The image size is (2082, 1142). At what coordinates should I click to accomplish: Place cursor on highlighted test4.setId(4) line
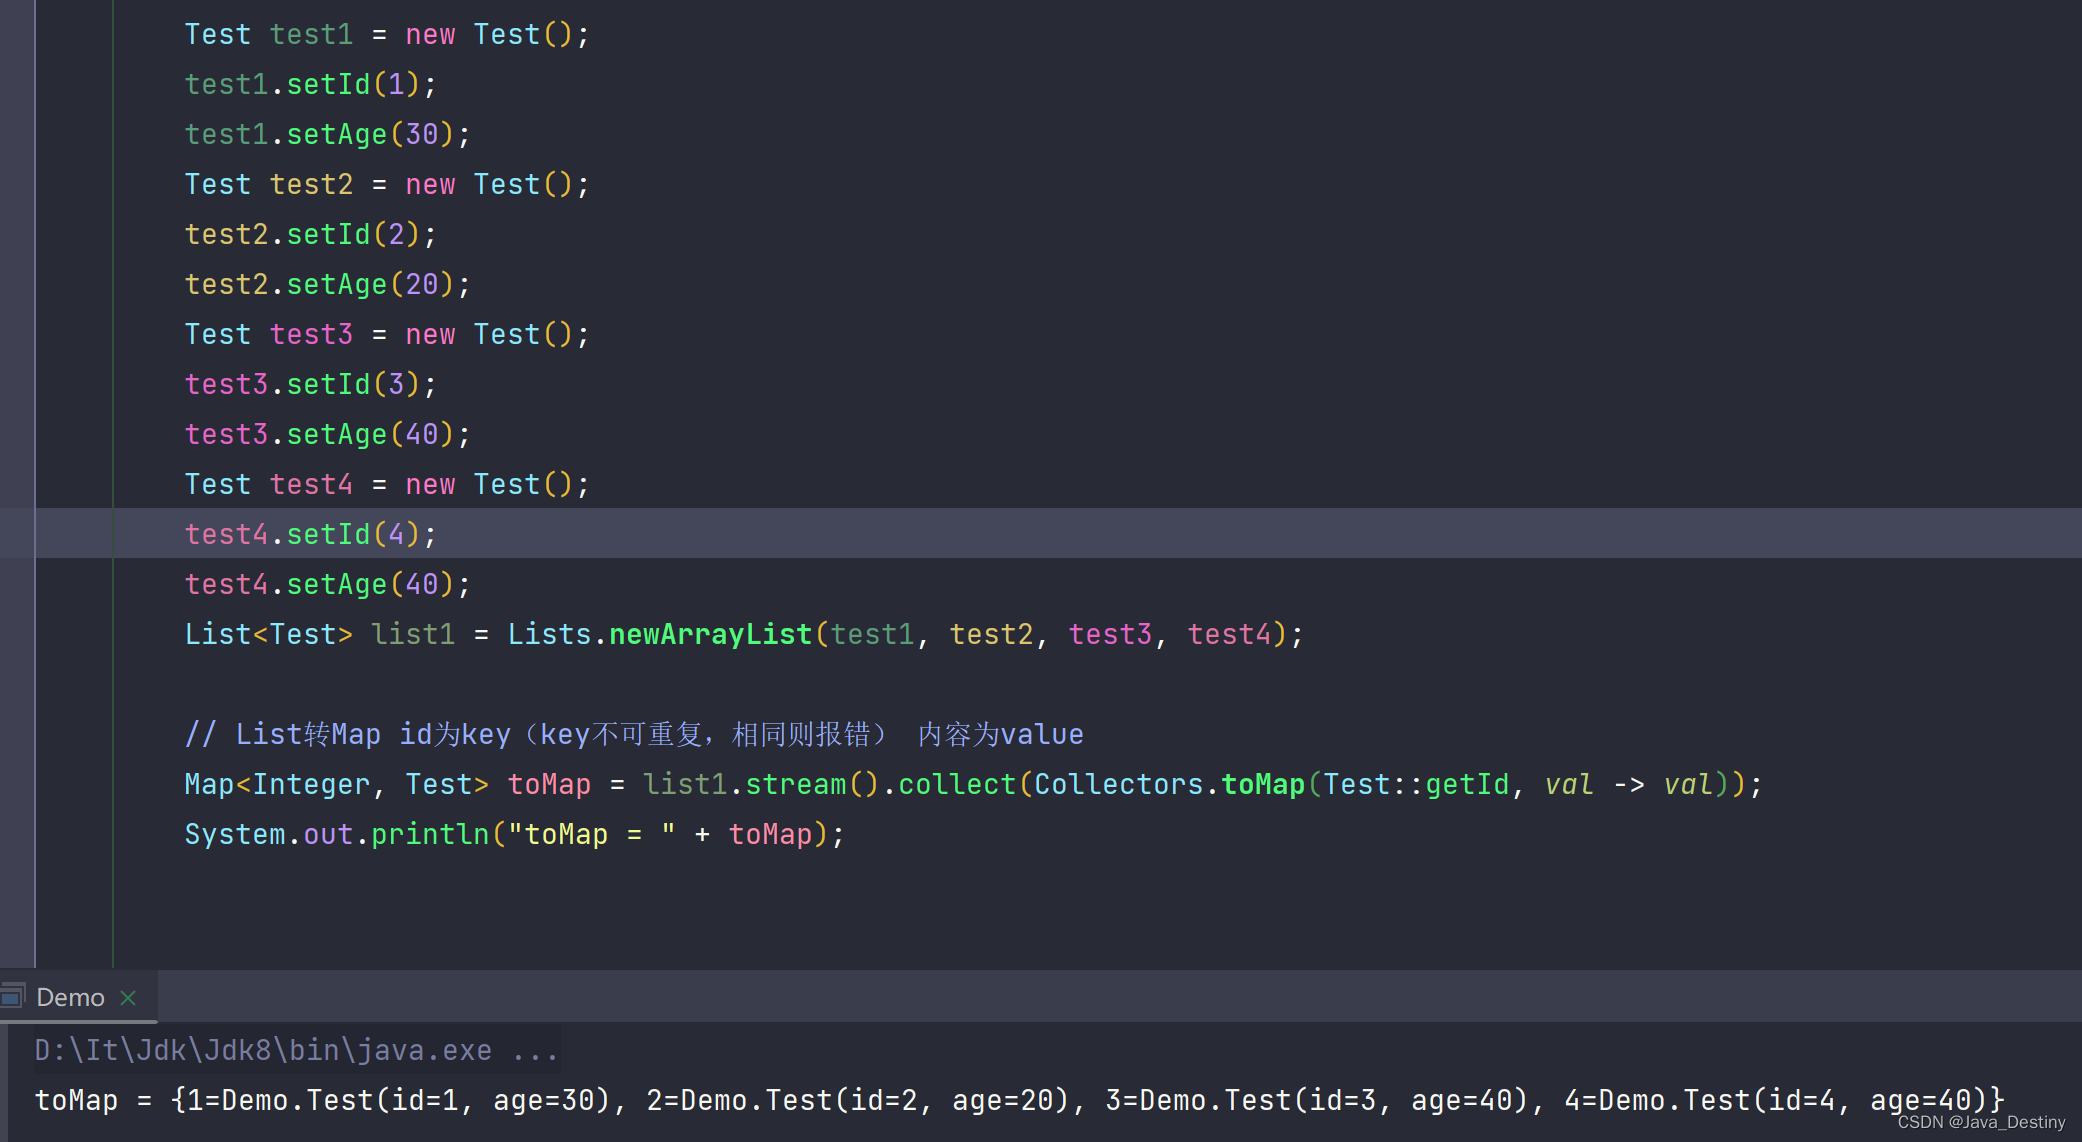click(310, 534)
